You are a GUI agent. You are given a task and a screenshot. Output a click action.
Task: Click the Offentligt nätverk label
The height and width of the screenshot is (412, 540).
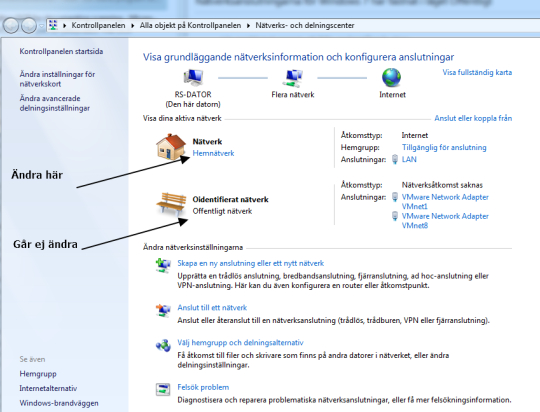pyautogui.click(x=222, y=211)
